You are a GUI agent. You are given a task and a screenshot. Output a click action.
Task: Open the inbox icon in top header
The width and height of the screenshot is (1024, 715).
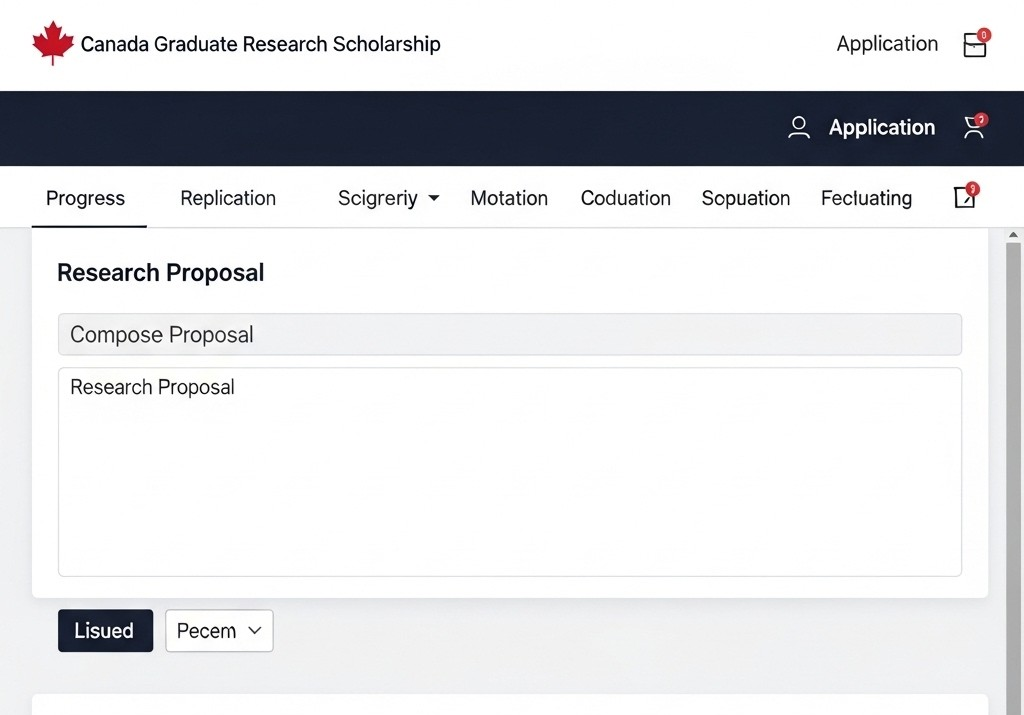click(x=976, y=44)
